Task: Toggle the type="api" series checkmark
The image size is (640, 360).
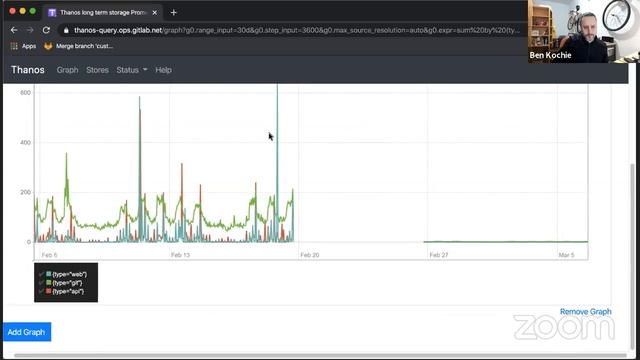Action: coord(41,291)
